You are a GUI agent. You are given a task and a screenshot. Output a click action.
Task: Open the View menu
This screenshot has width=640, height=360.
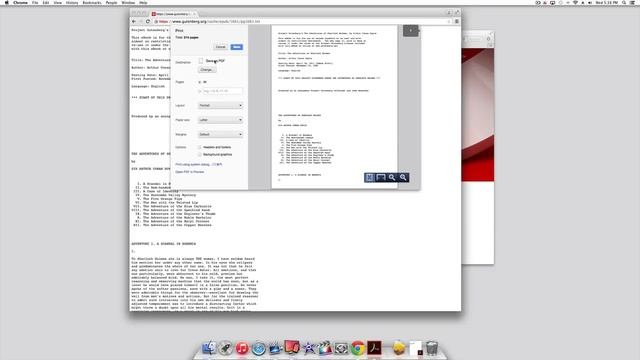(58, 2)
